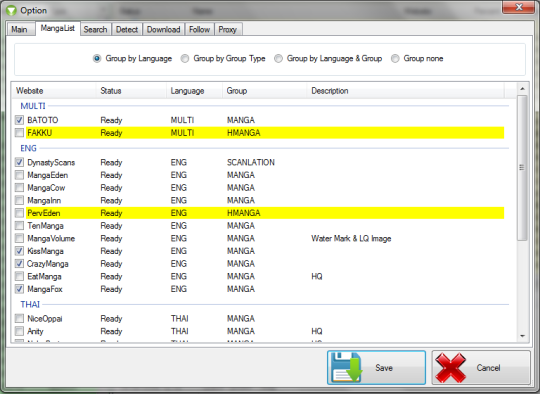540x394 pixels.
Task: Enable the TenManga checkbox
Action: point(19,226)
